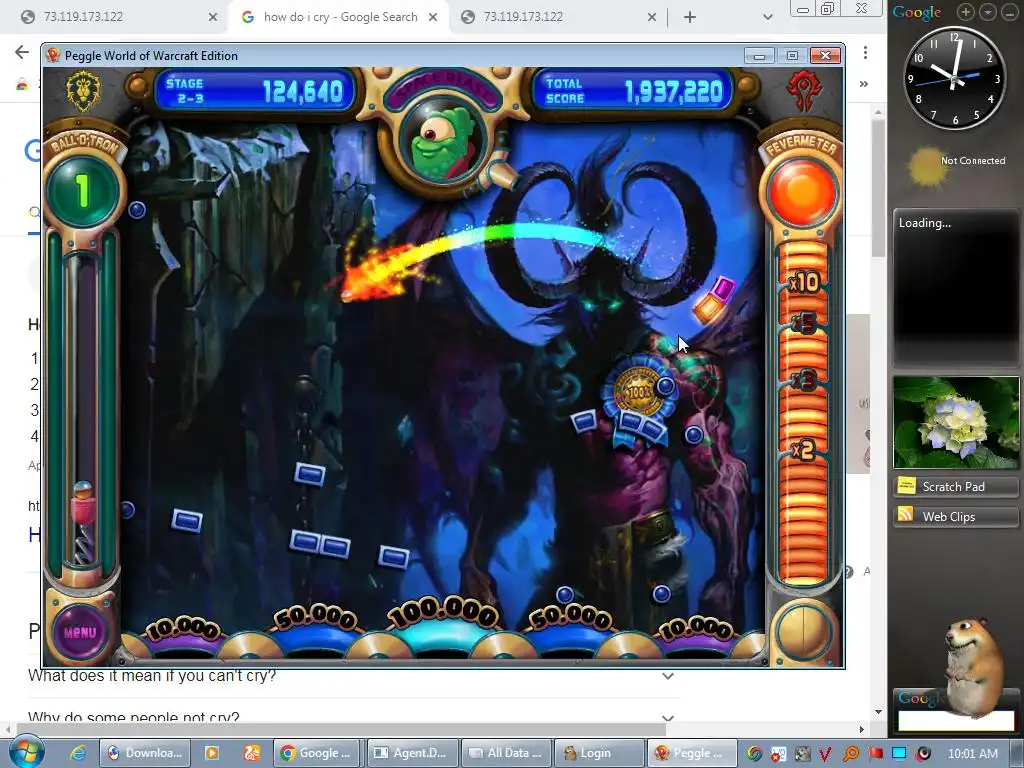Click the orange Fevermeter orb
The width and height of the screenshot is (1024, 768).
tap(803, 194)
